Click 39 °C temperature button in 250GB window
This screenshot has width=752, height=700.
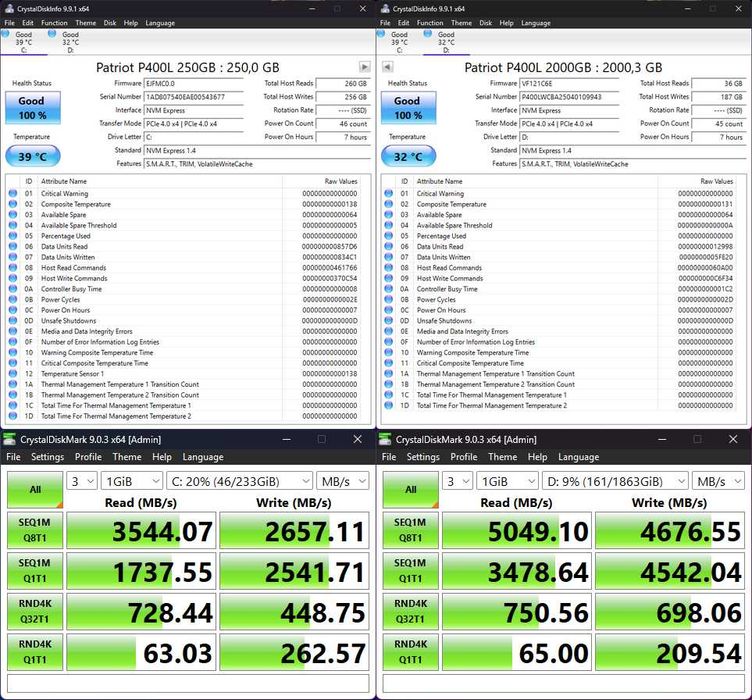33,156
